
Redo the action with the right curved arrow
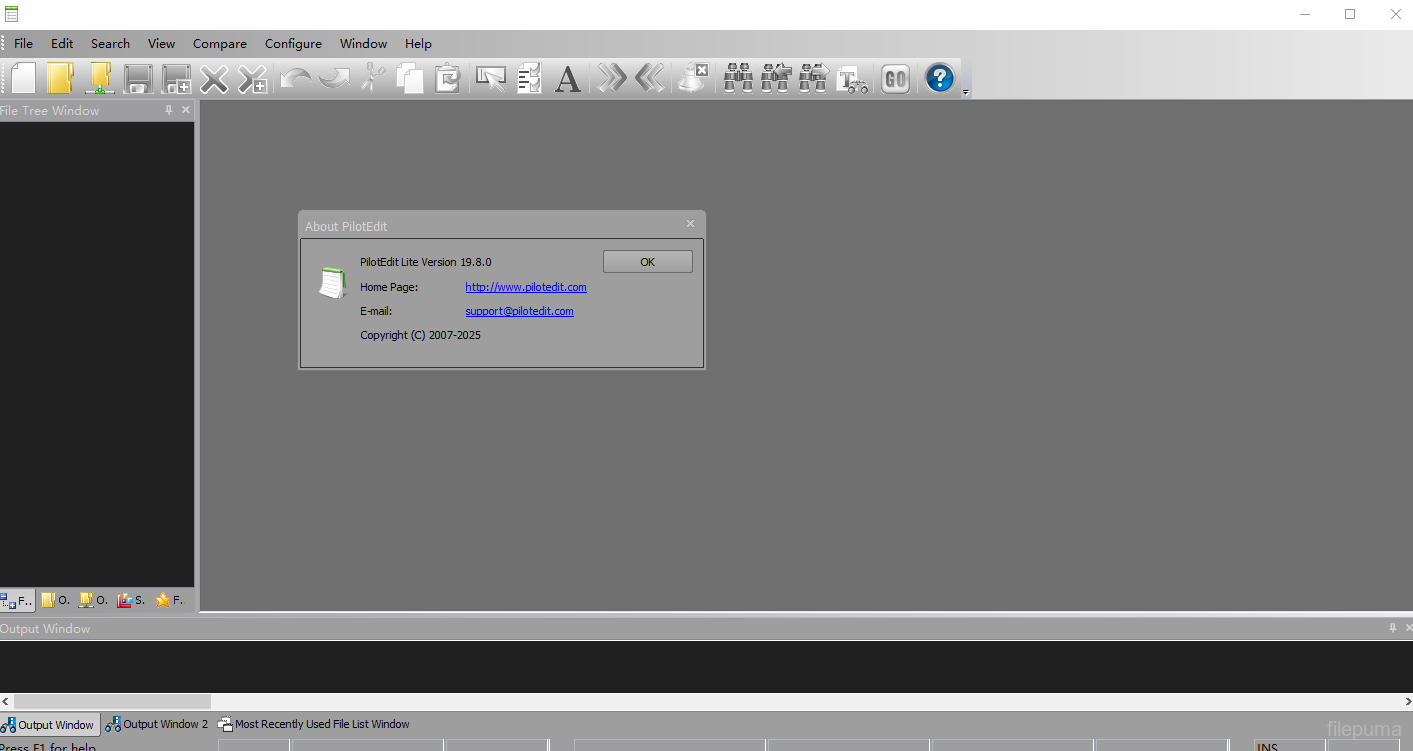333,78
